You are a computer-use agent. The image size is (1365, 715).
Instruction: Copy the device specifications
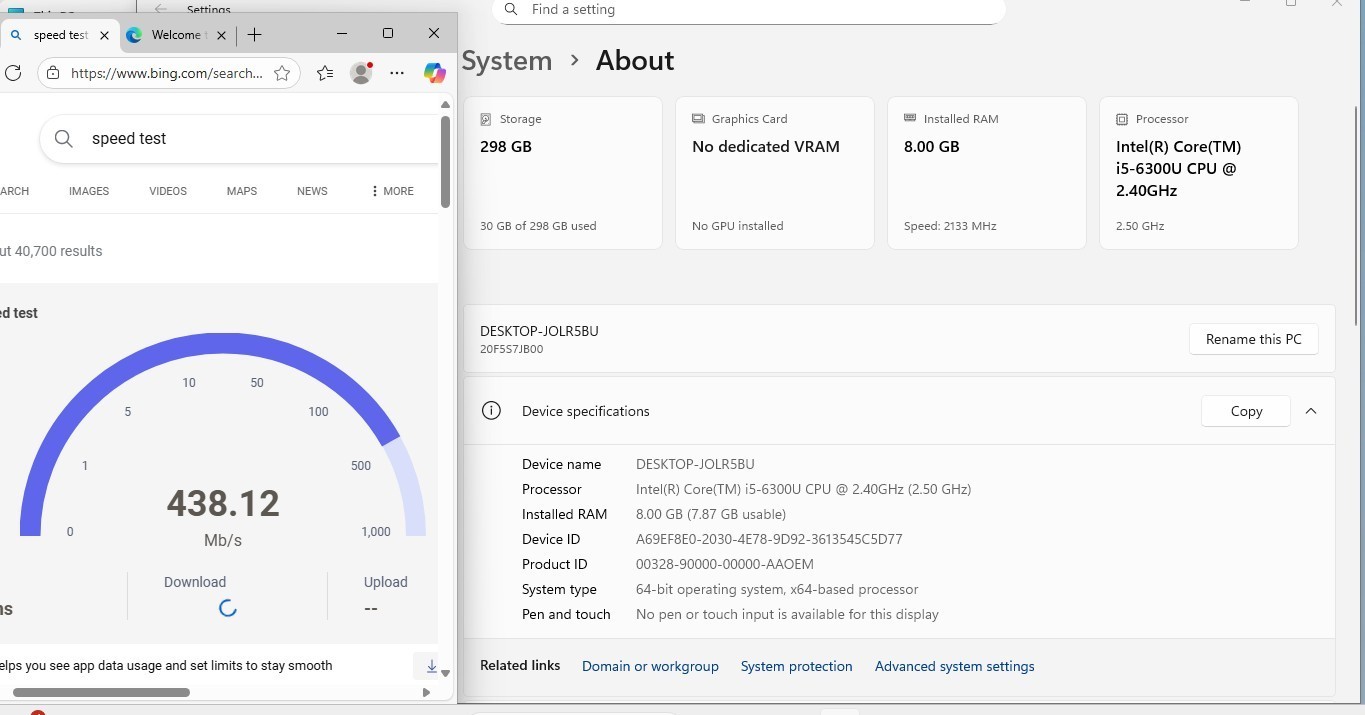tap(1246, 411)
